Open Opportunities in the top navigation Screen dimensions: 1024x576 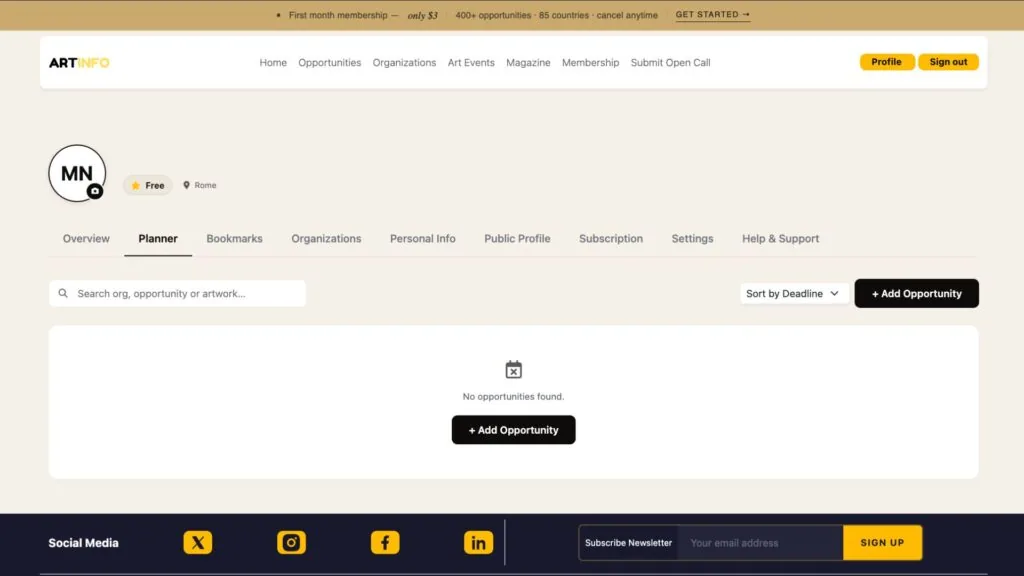coord(330,63)
